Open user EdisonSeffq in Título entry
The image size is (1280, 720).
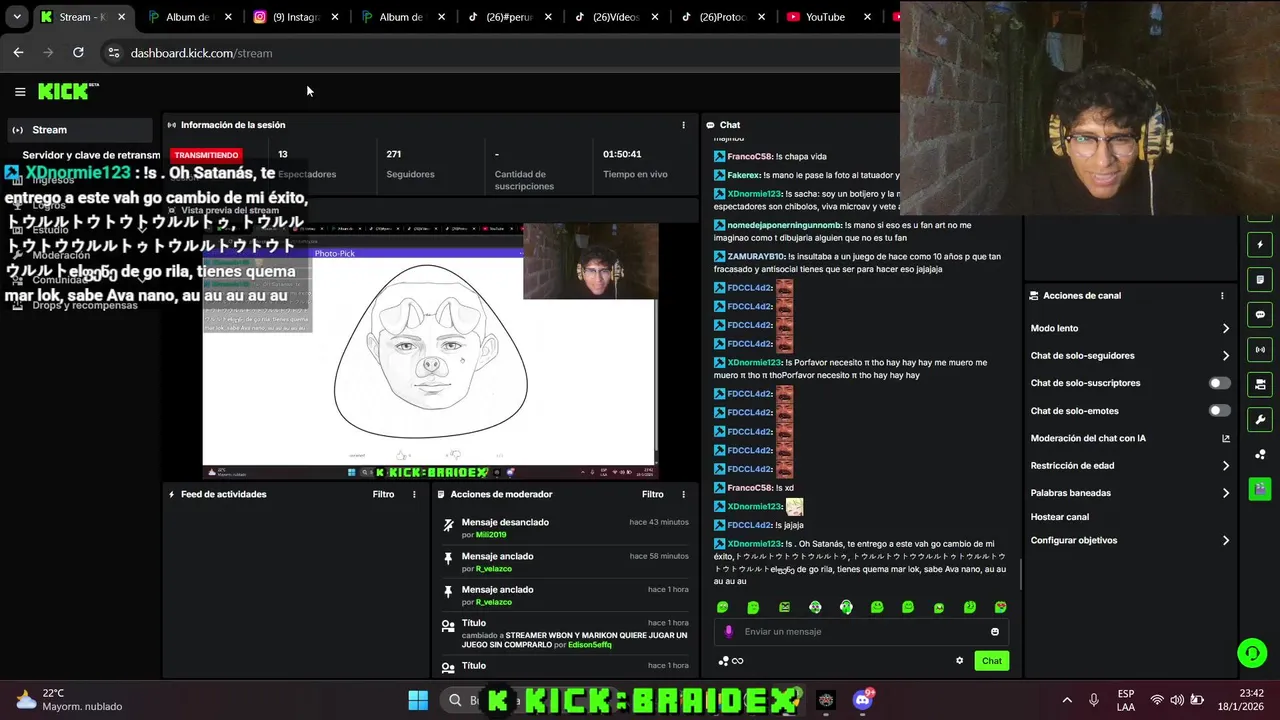click(x=589, y=645)
